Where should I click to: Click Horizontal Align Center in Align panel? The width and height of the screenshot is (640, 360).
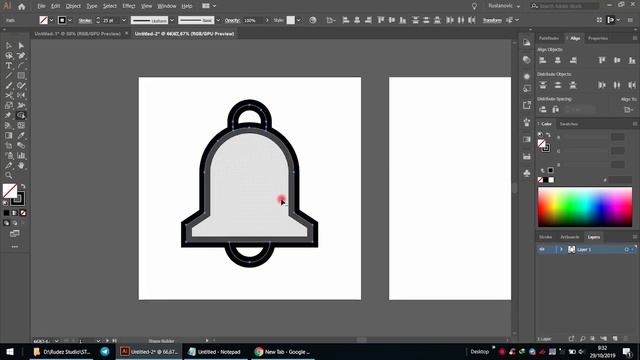tap(558, 60)
